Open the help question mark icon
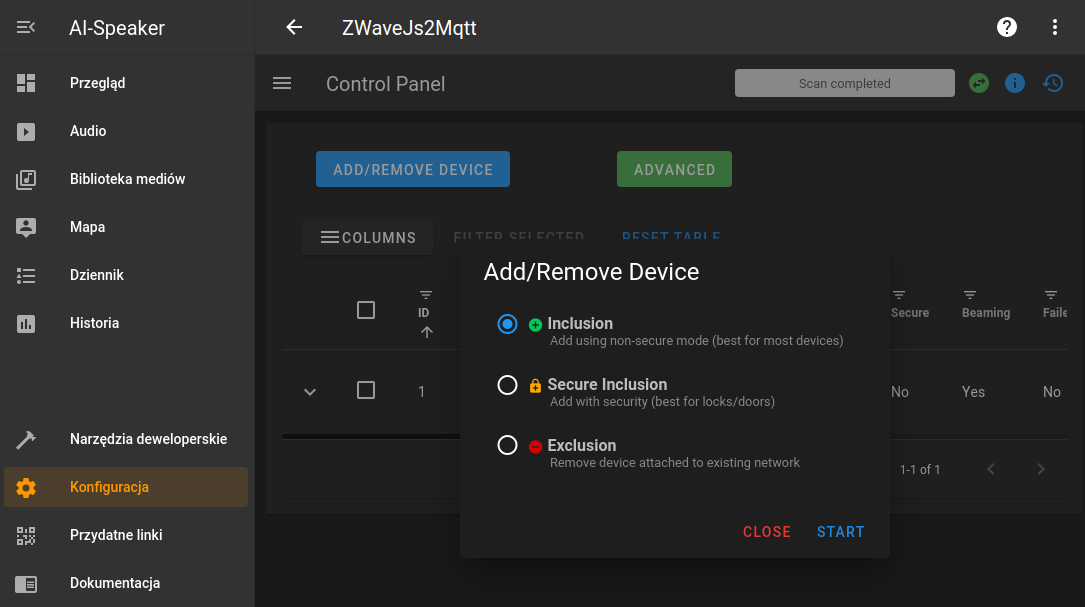The image size is (1085, 607). tap(1007, 27)
